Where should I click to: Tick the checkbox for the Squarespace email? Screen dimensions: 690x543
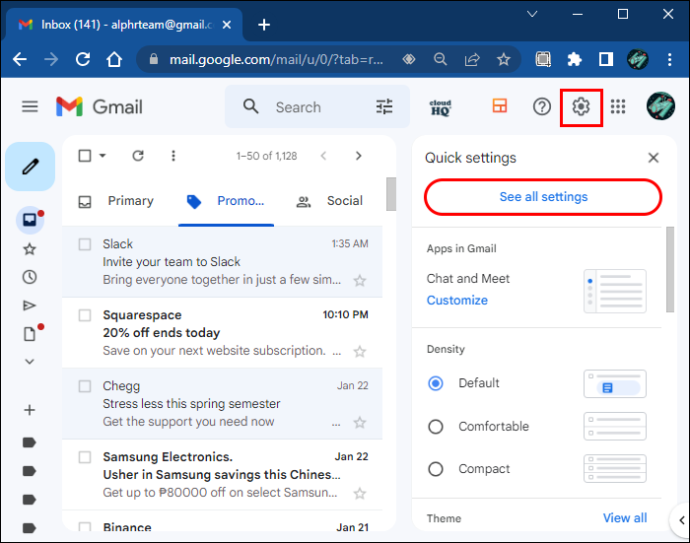pyautogui.click(x=84, y=315)
